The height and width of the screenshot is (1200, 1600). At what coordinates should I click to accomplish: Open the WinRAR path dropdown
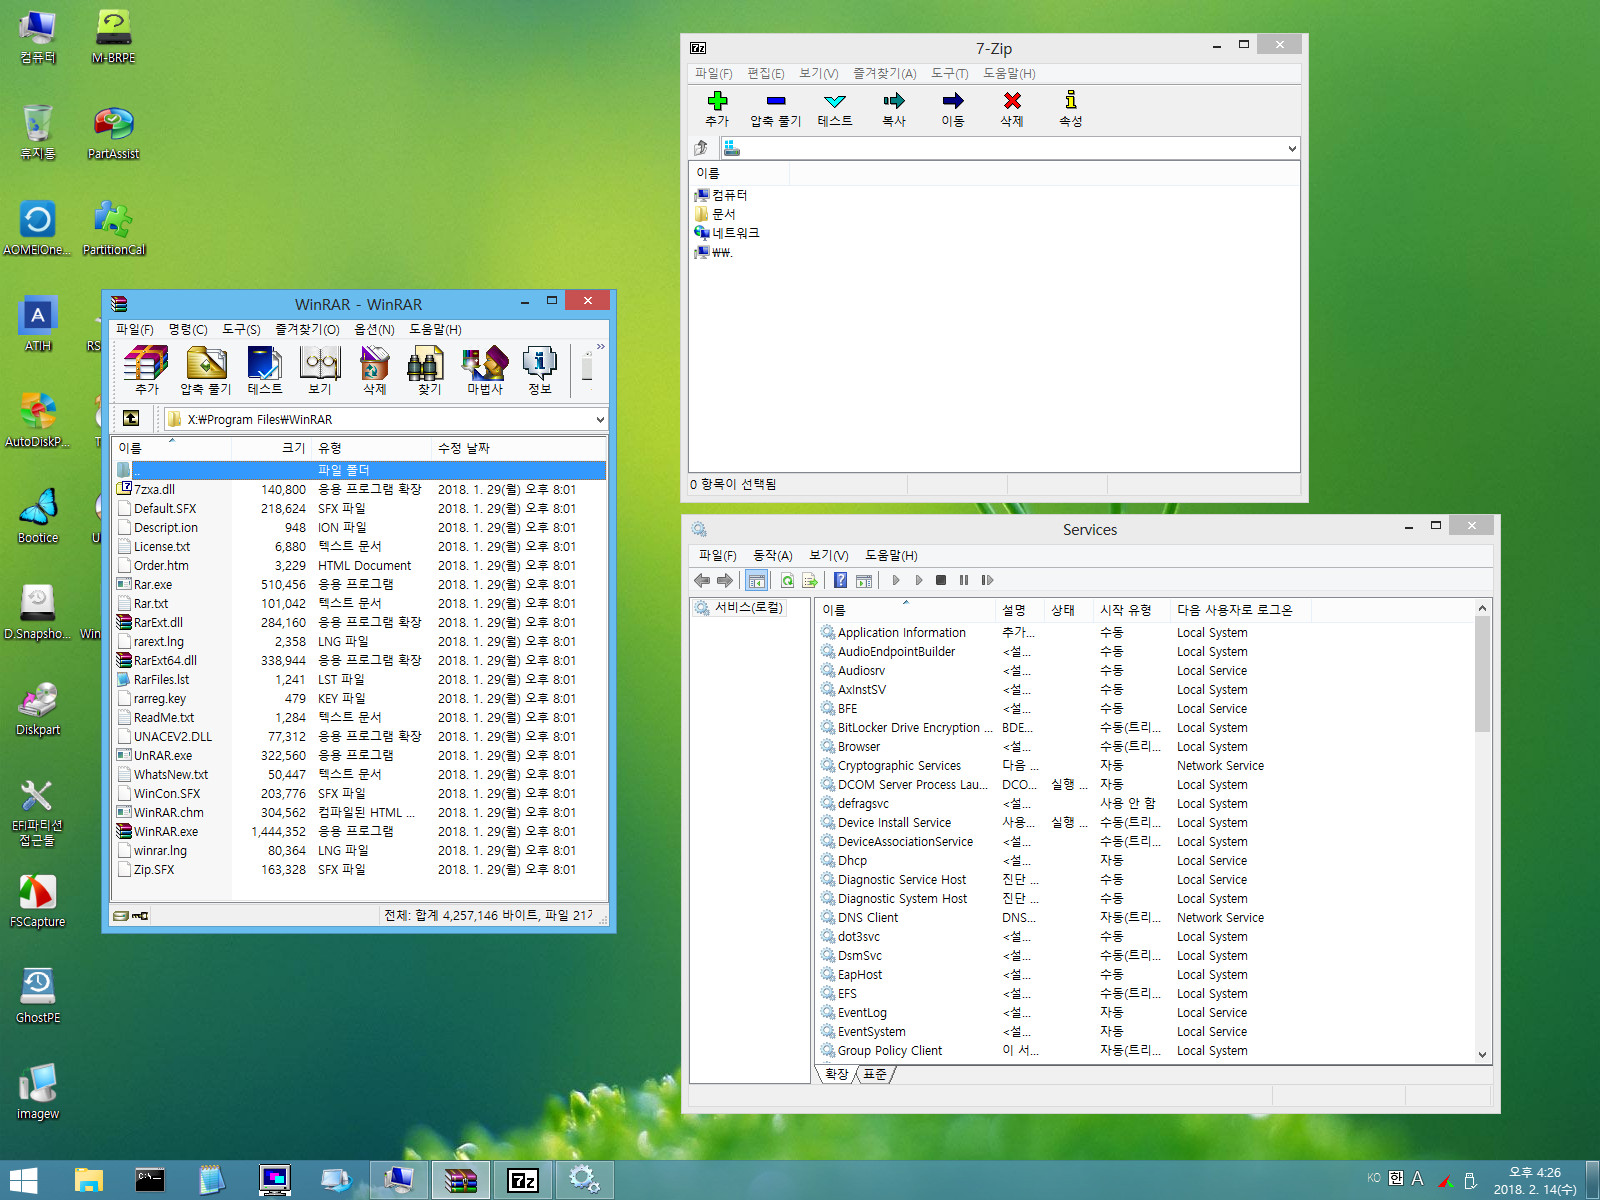[600, 420]
